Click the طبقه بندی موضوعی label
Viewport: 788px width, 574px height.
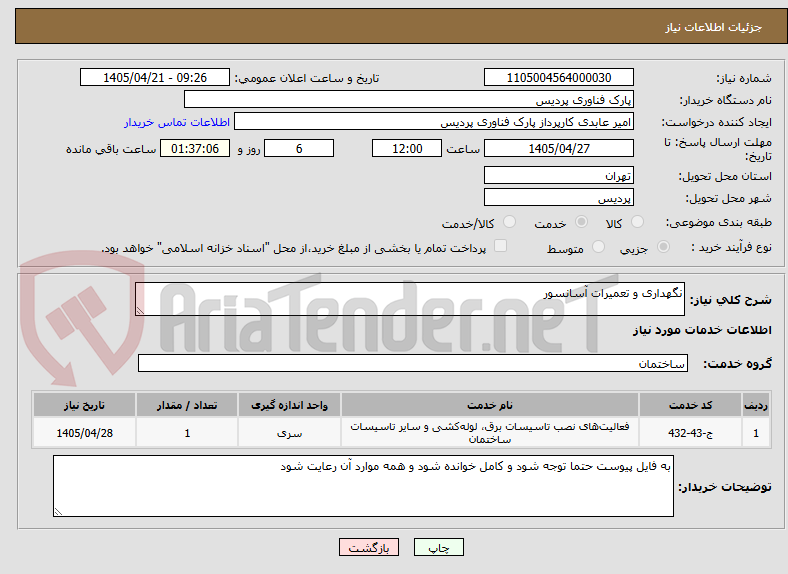[719, 222]
